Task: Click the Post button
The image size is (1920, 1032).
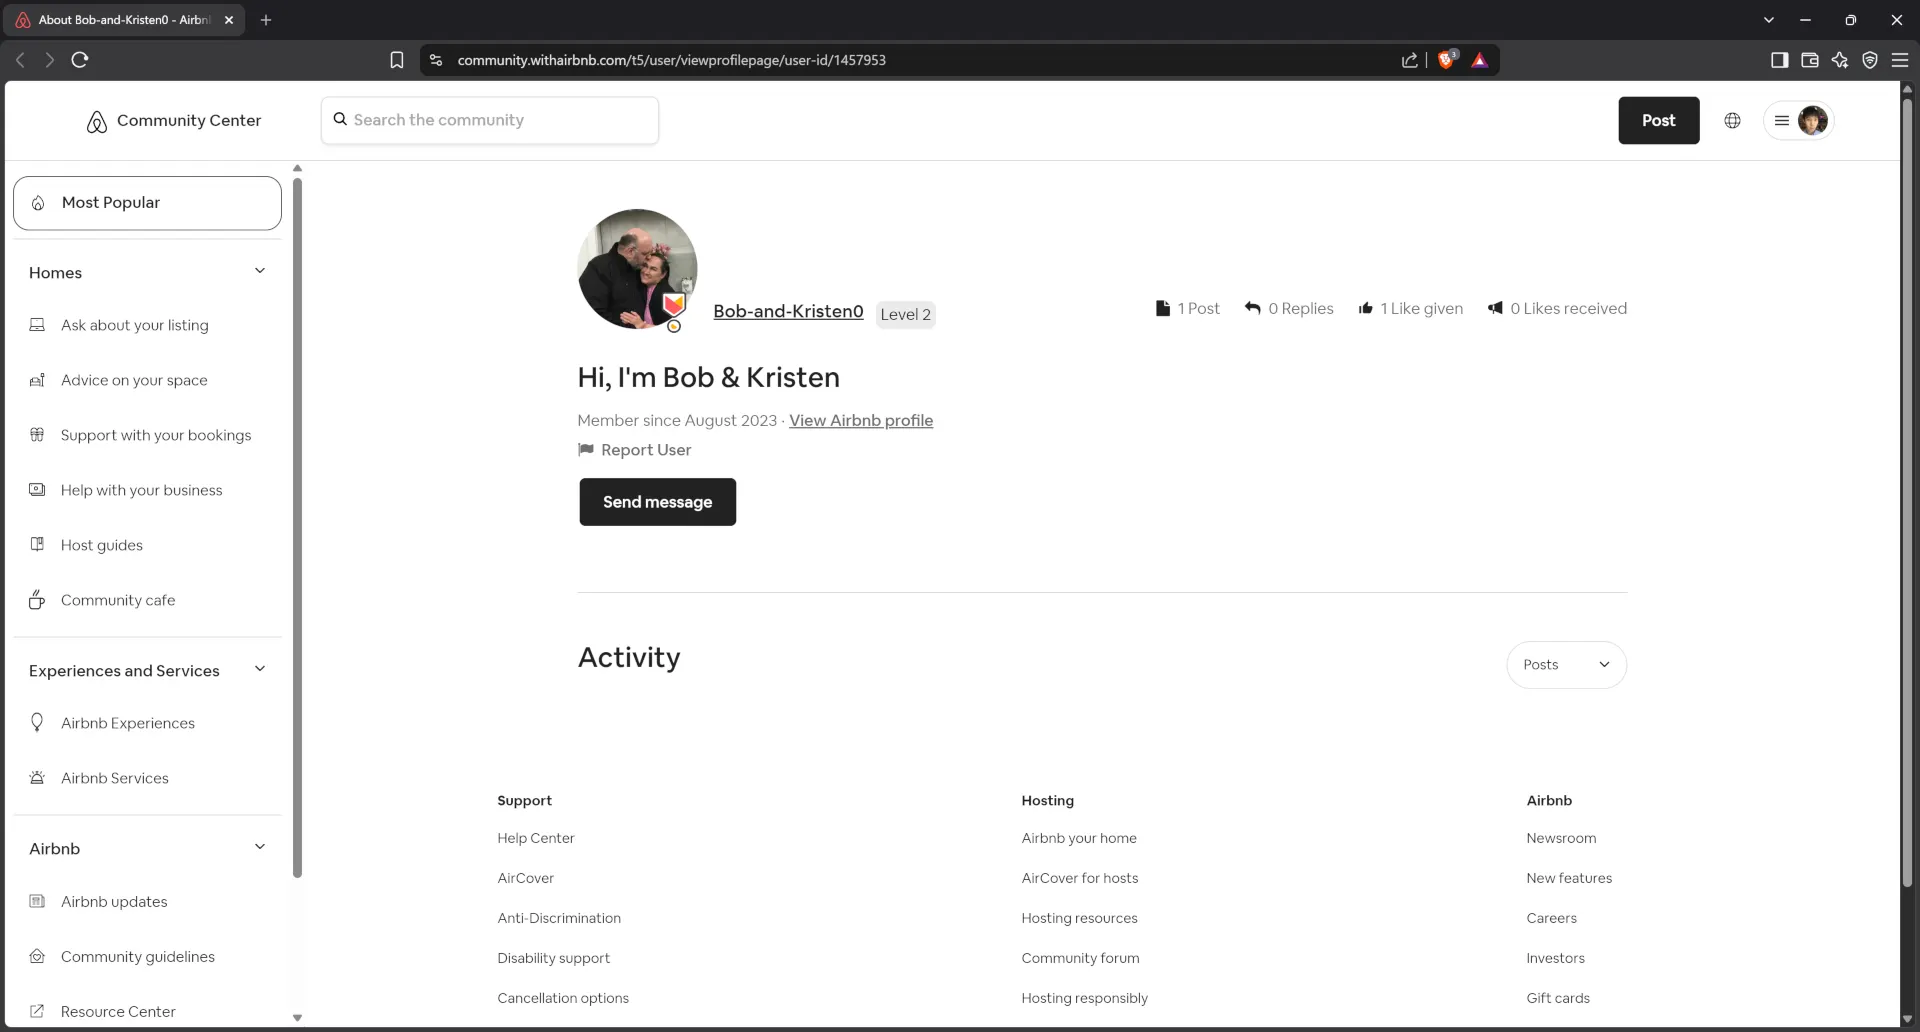Action: tap(1658, 120)
